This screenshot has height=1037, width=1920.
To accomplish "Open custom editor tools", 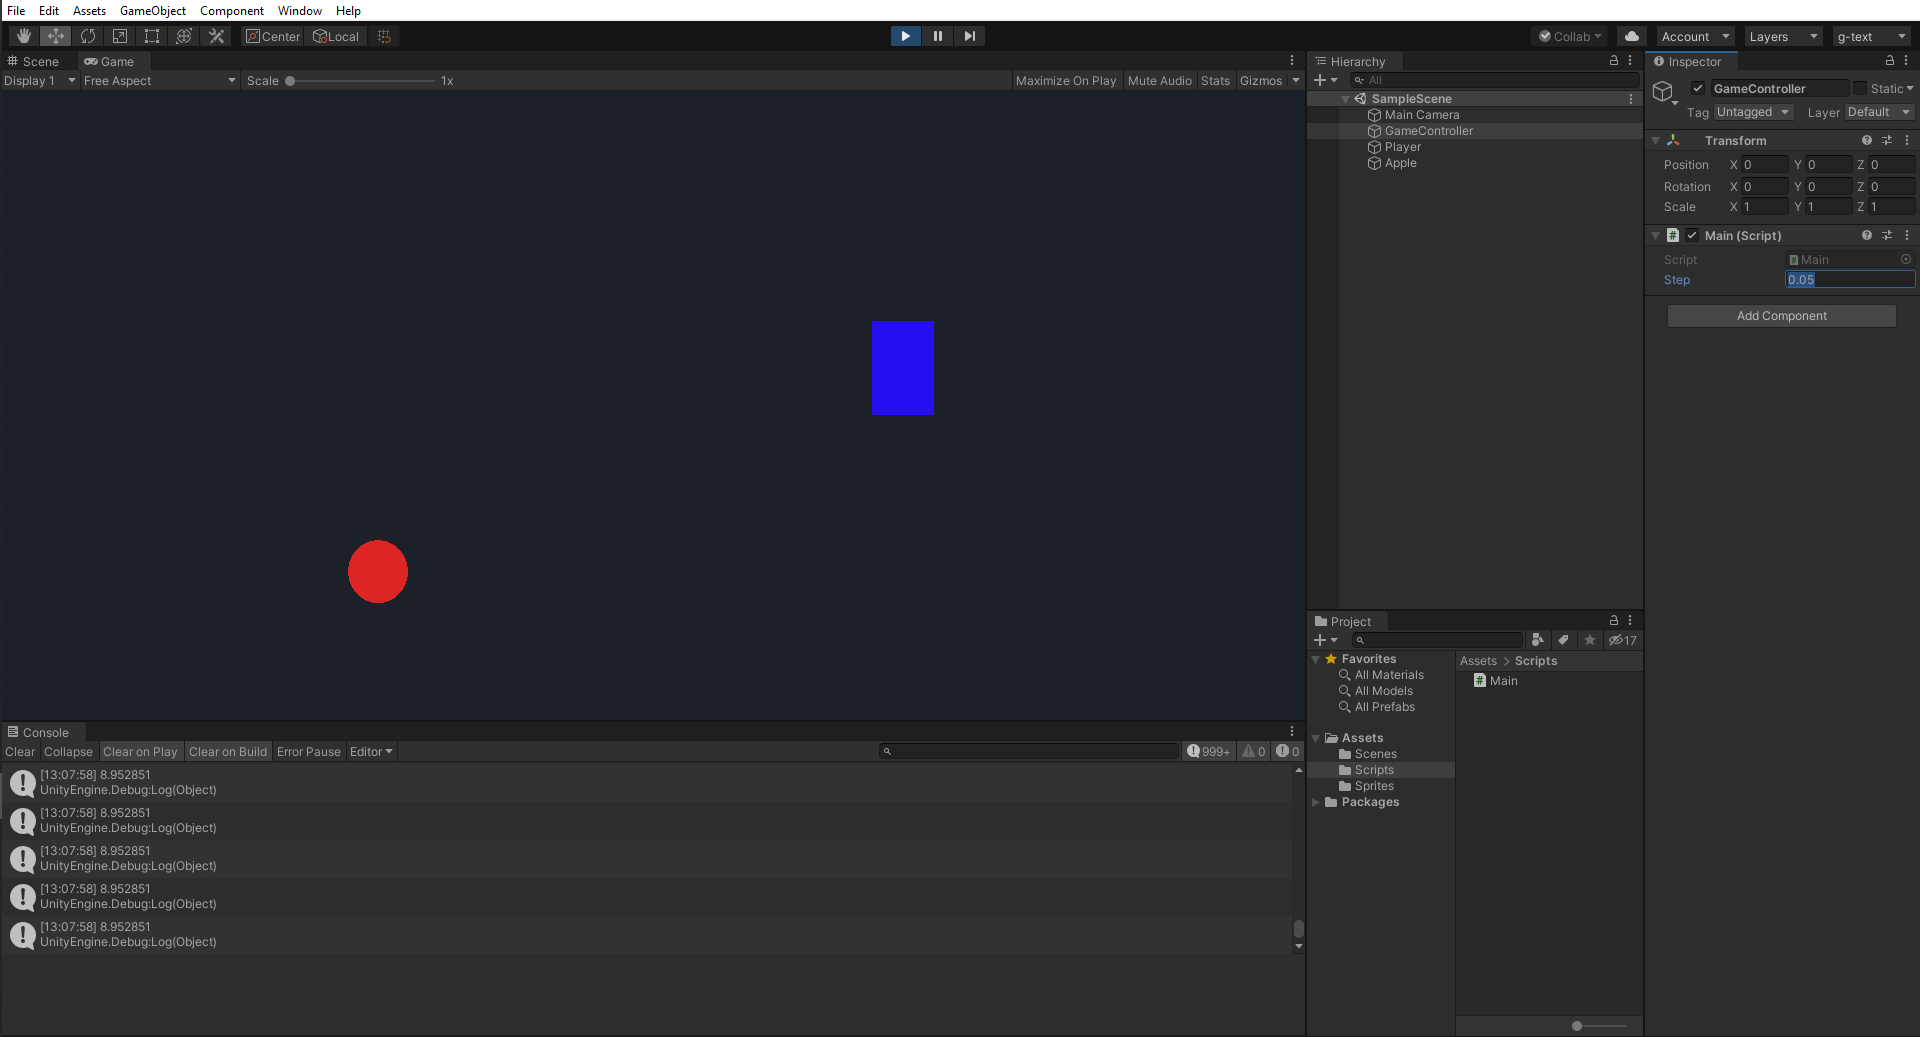I will (x=216, y=36).
